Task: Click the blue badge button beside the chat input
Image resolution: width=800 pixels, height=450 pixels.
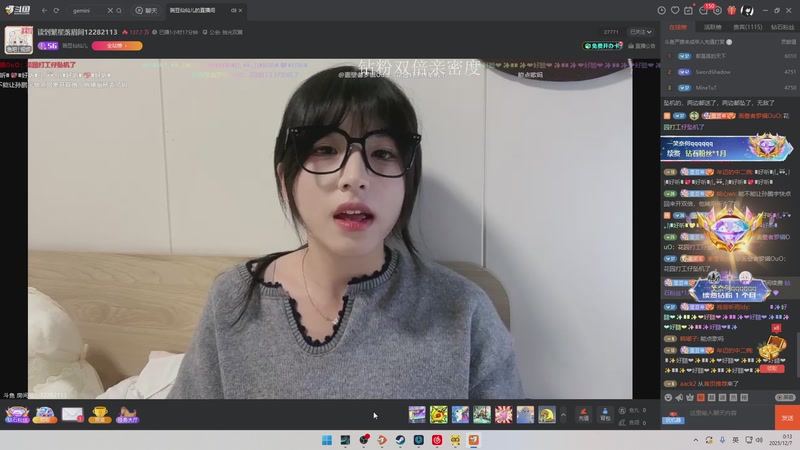Action: tap(673, 418)
